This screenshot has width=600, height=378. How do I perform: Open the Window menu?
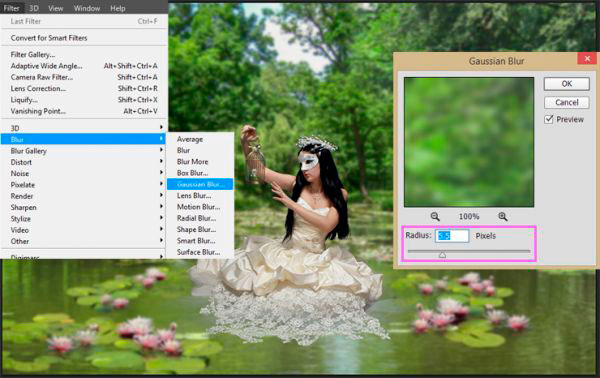pyautogui.click(x=87, y=8)
